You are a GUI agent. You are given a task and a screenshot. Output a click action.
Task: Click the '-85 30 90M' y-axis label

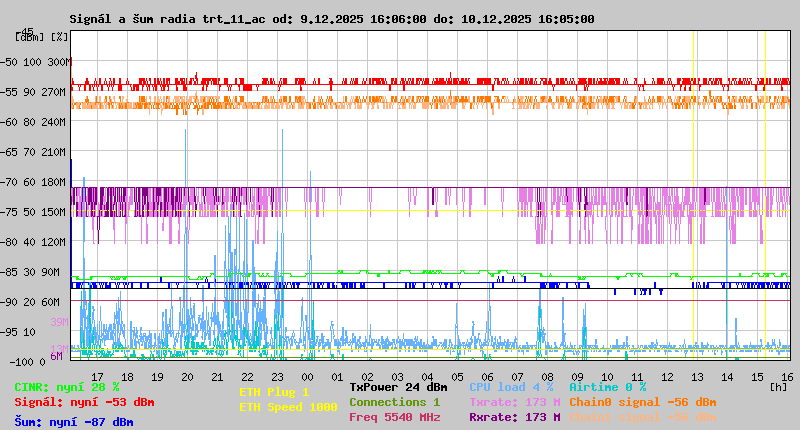tap(31, 272)
